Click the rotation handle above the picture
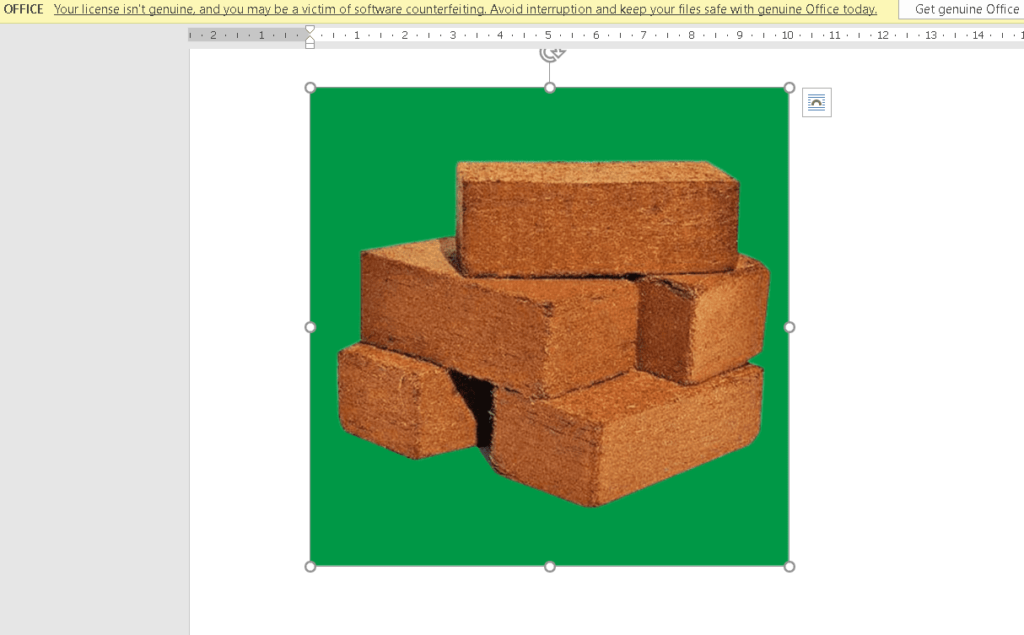The width and height of the screenshot is (1024, 635). click(x=550, y=54)
